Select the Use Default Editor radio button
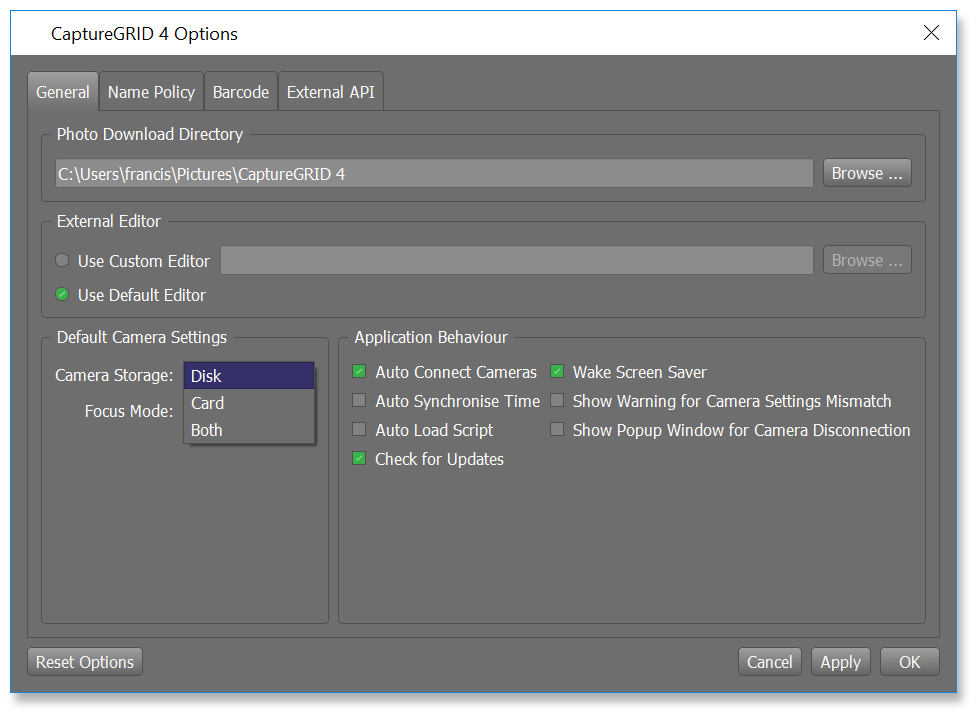 [x=63, y=295]
